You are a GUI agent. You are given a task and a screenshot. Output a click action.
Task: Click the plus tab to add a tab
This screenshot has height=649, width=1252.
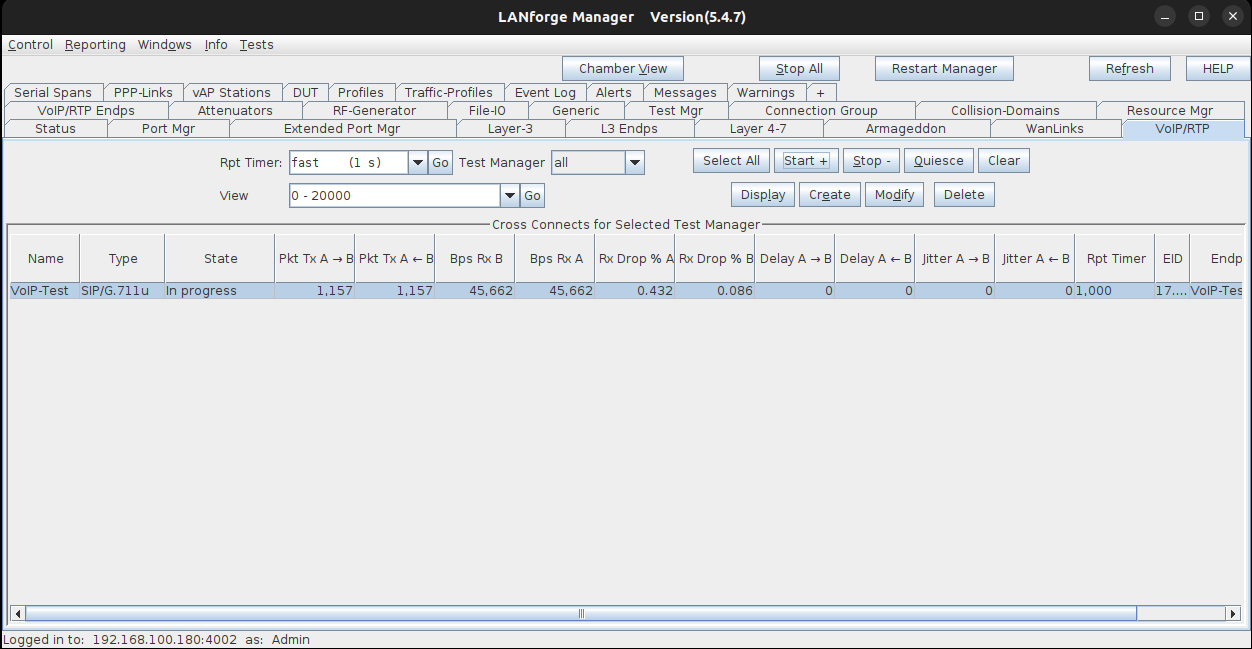tap(821, 92)
